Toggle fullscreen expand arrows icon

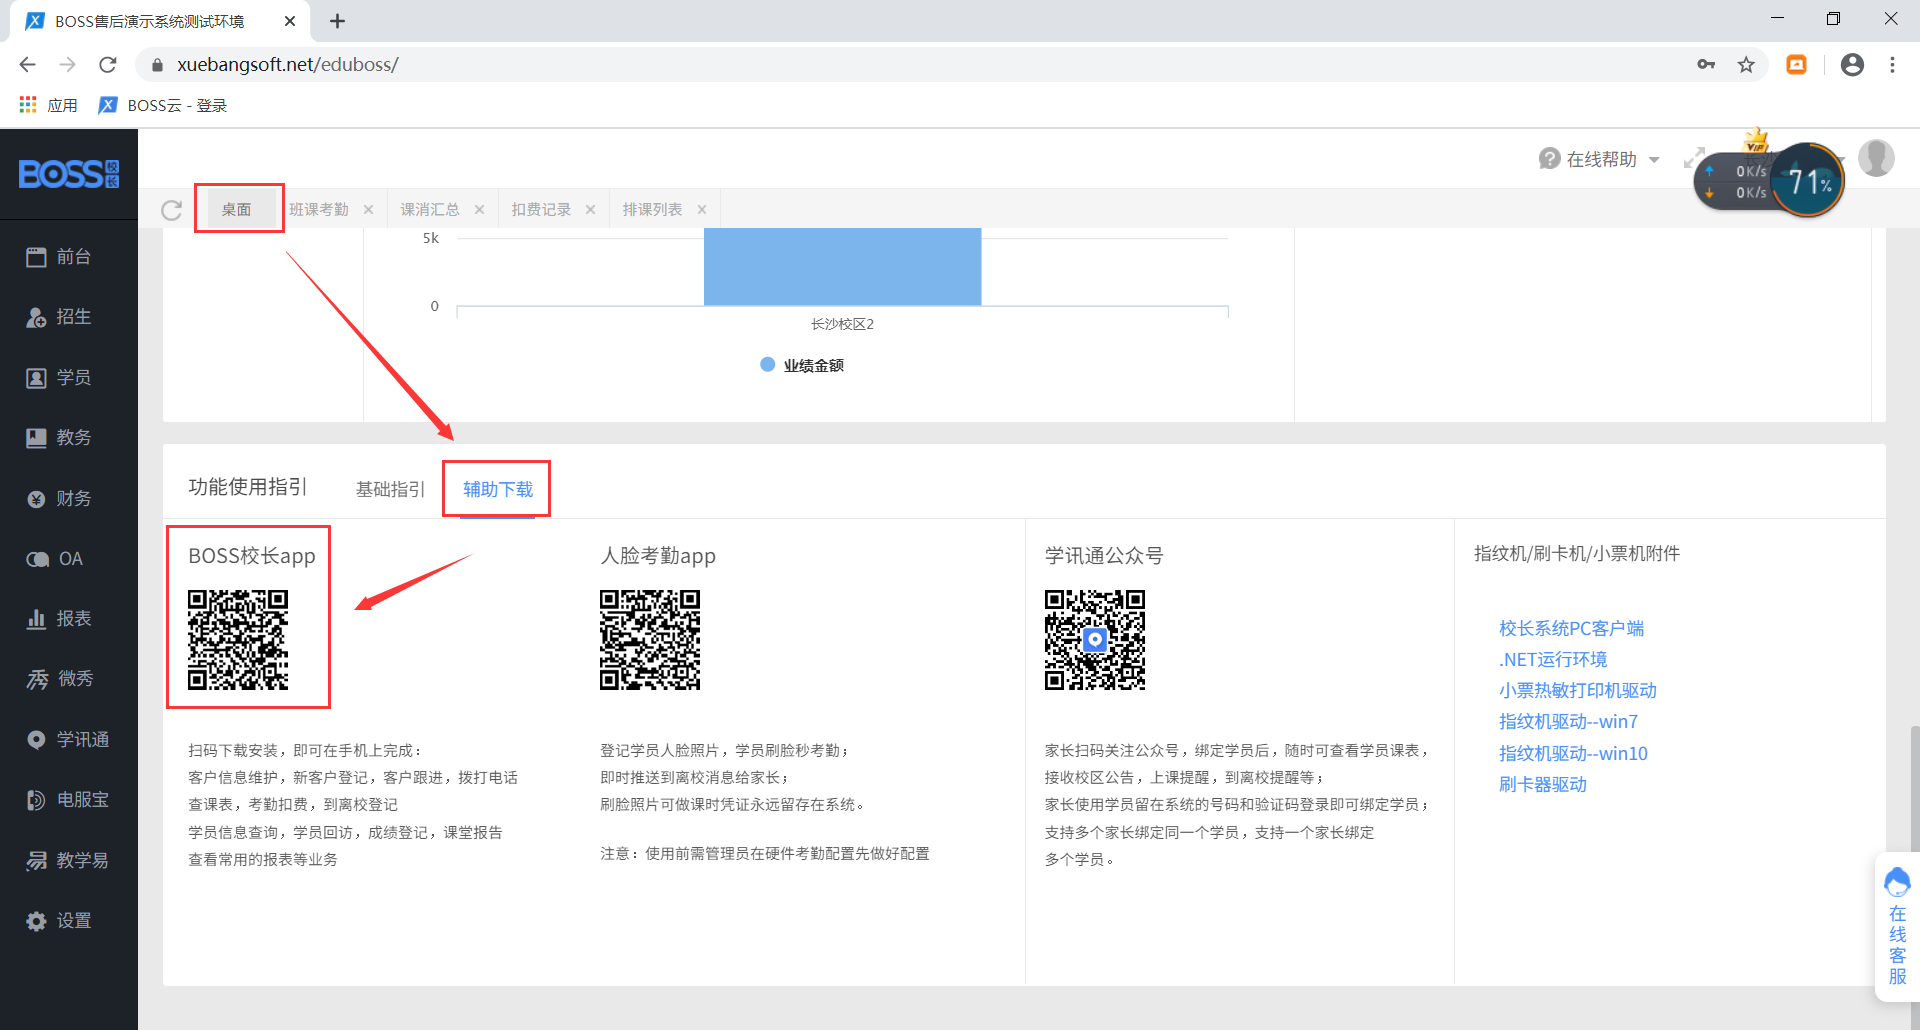click(1693, 159)
